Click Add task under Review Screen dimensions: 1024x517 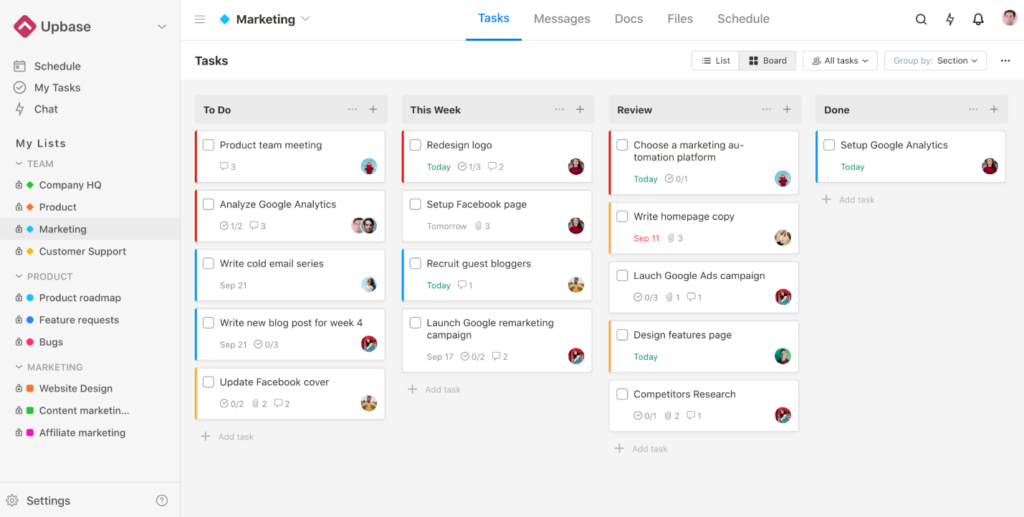pos(641,449)
